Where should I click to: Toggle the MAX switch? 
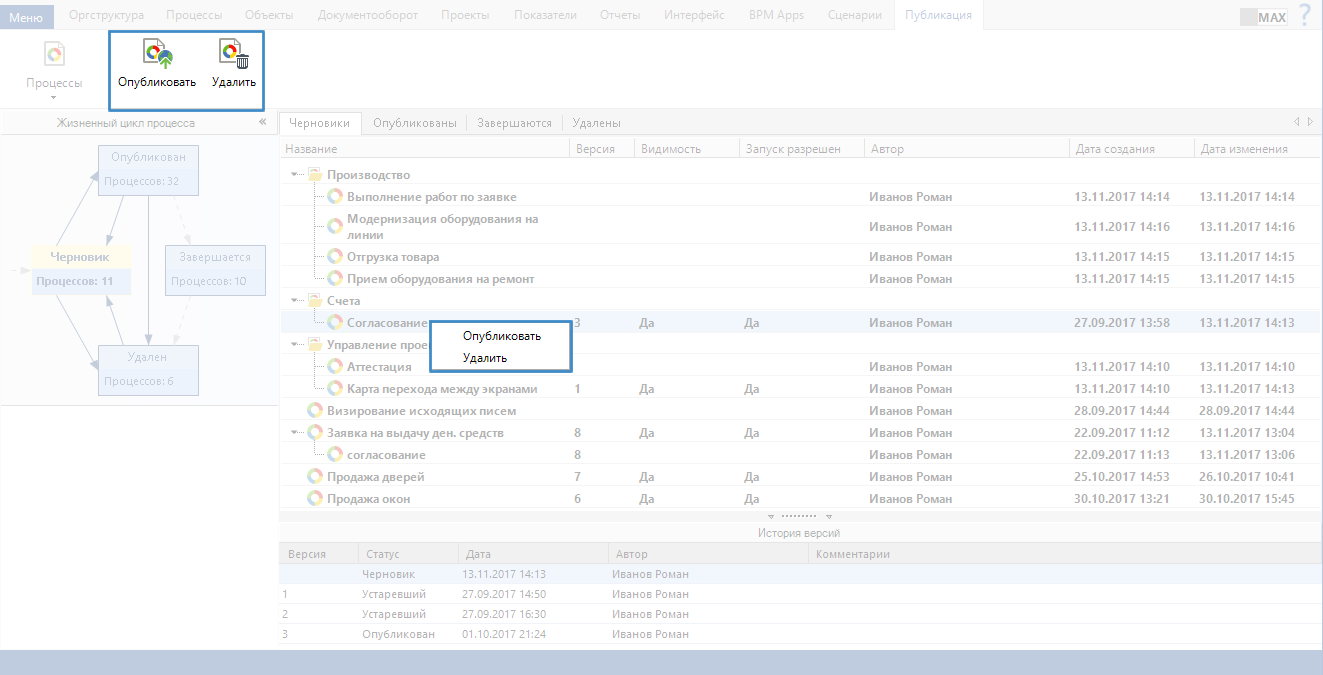coord(1263,17)
